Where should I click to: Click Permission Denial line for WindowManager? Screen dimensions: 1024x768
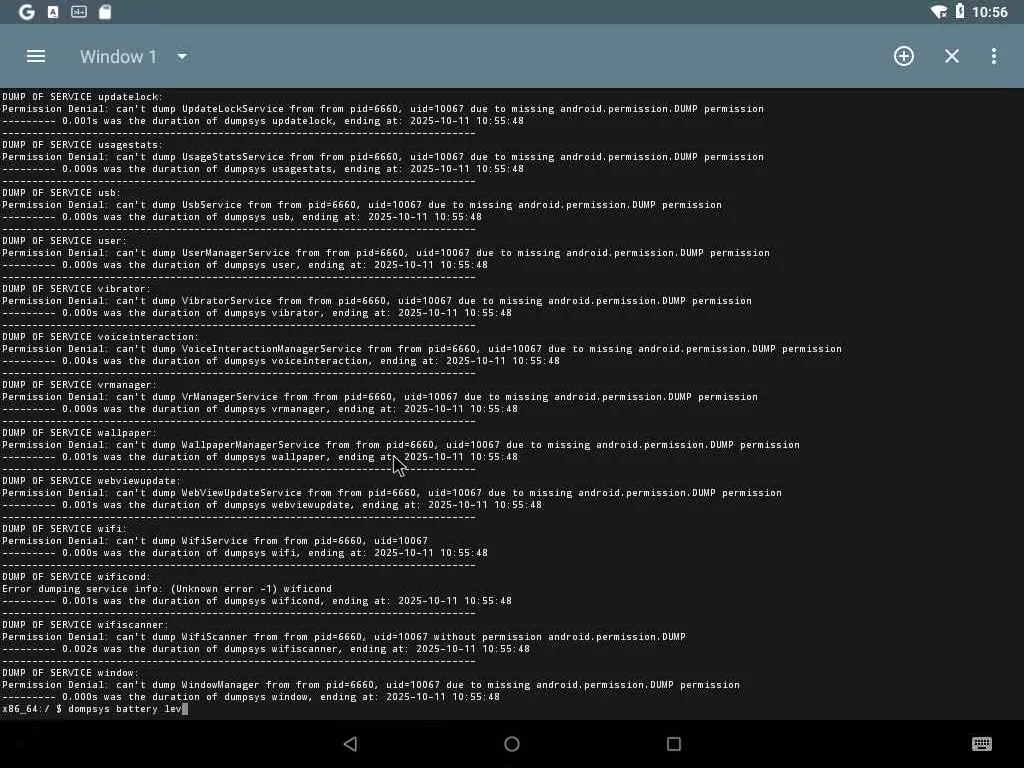pos(371,684)
